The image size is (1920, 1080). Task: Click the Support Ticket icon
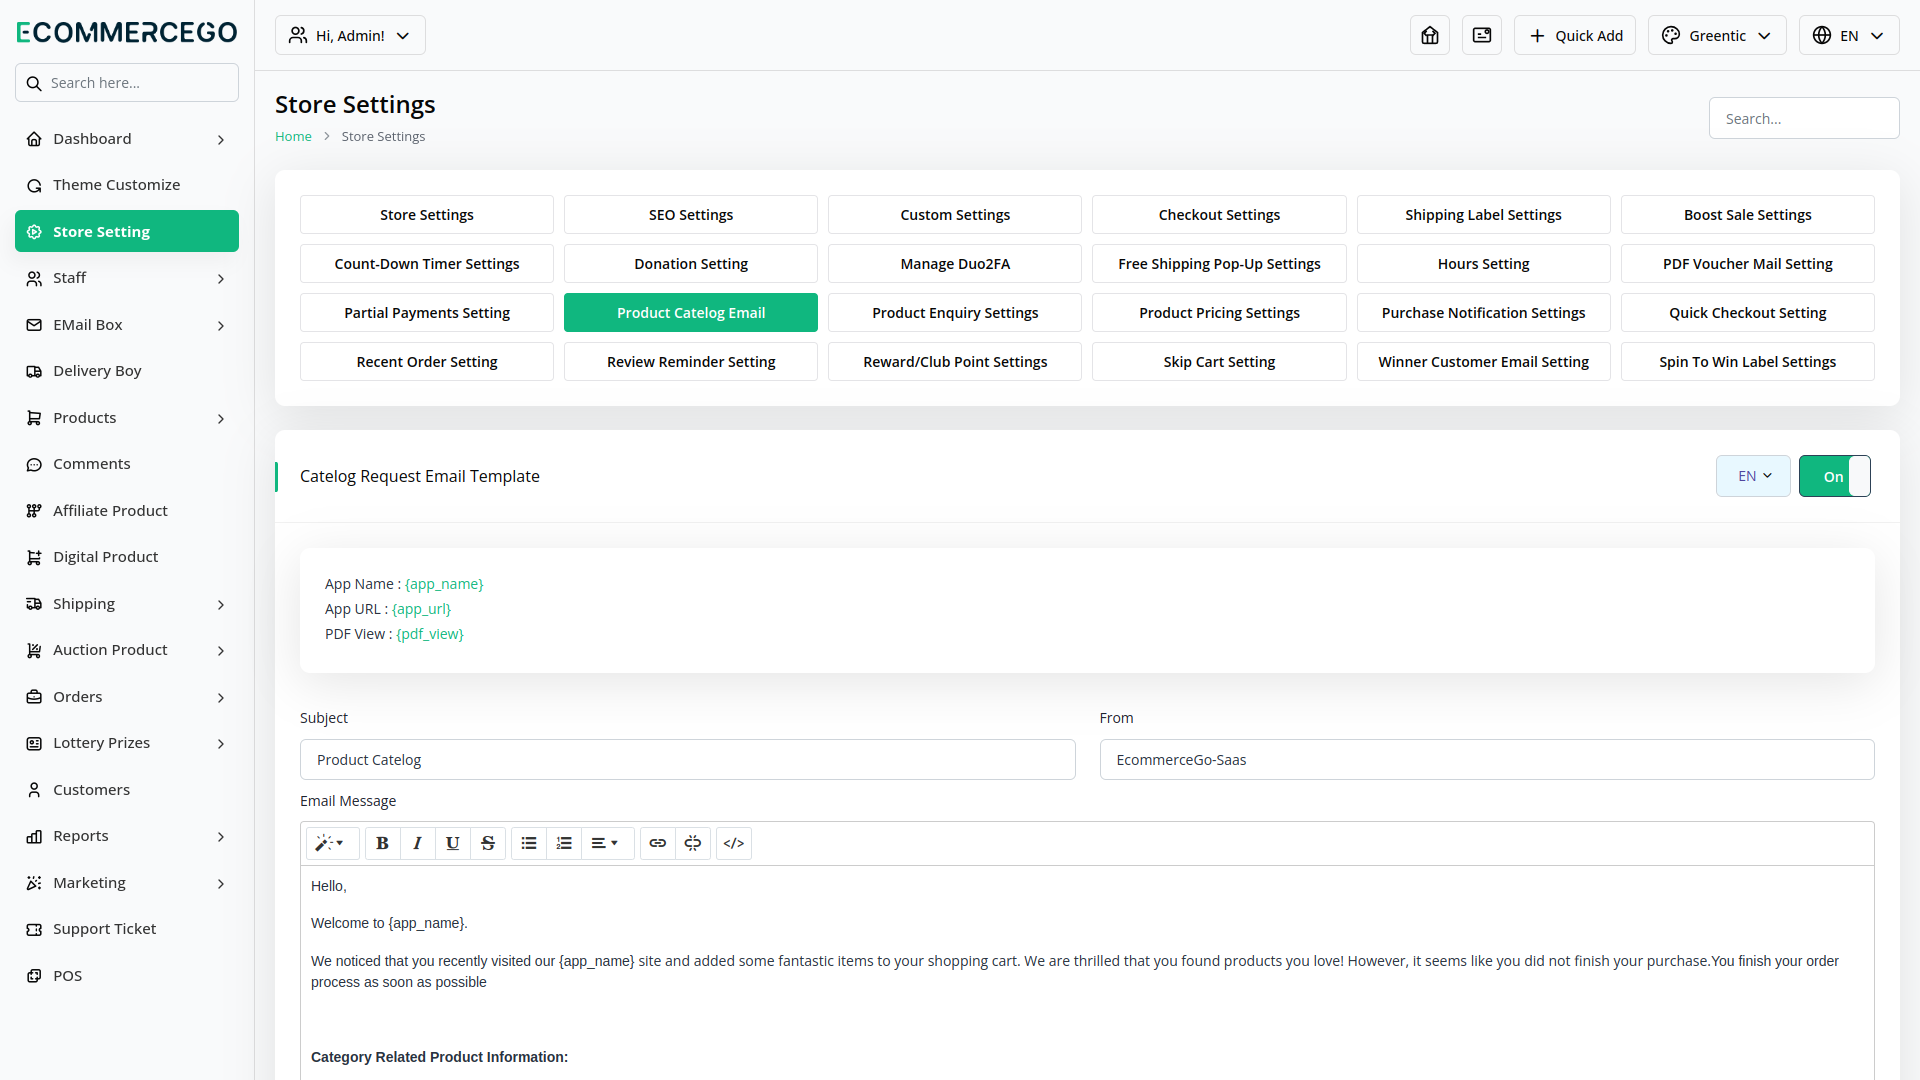34,929
